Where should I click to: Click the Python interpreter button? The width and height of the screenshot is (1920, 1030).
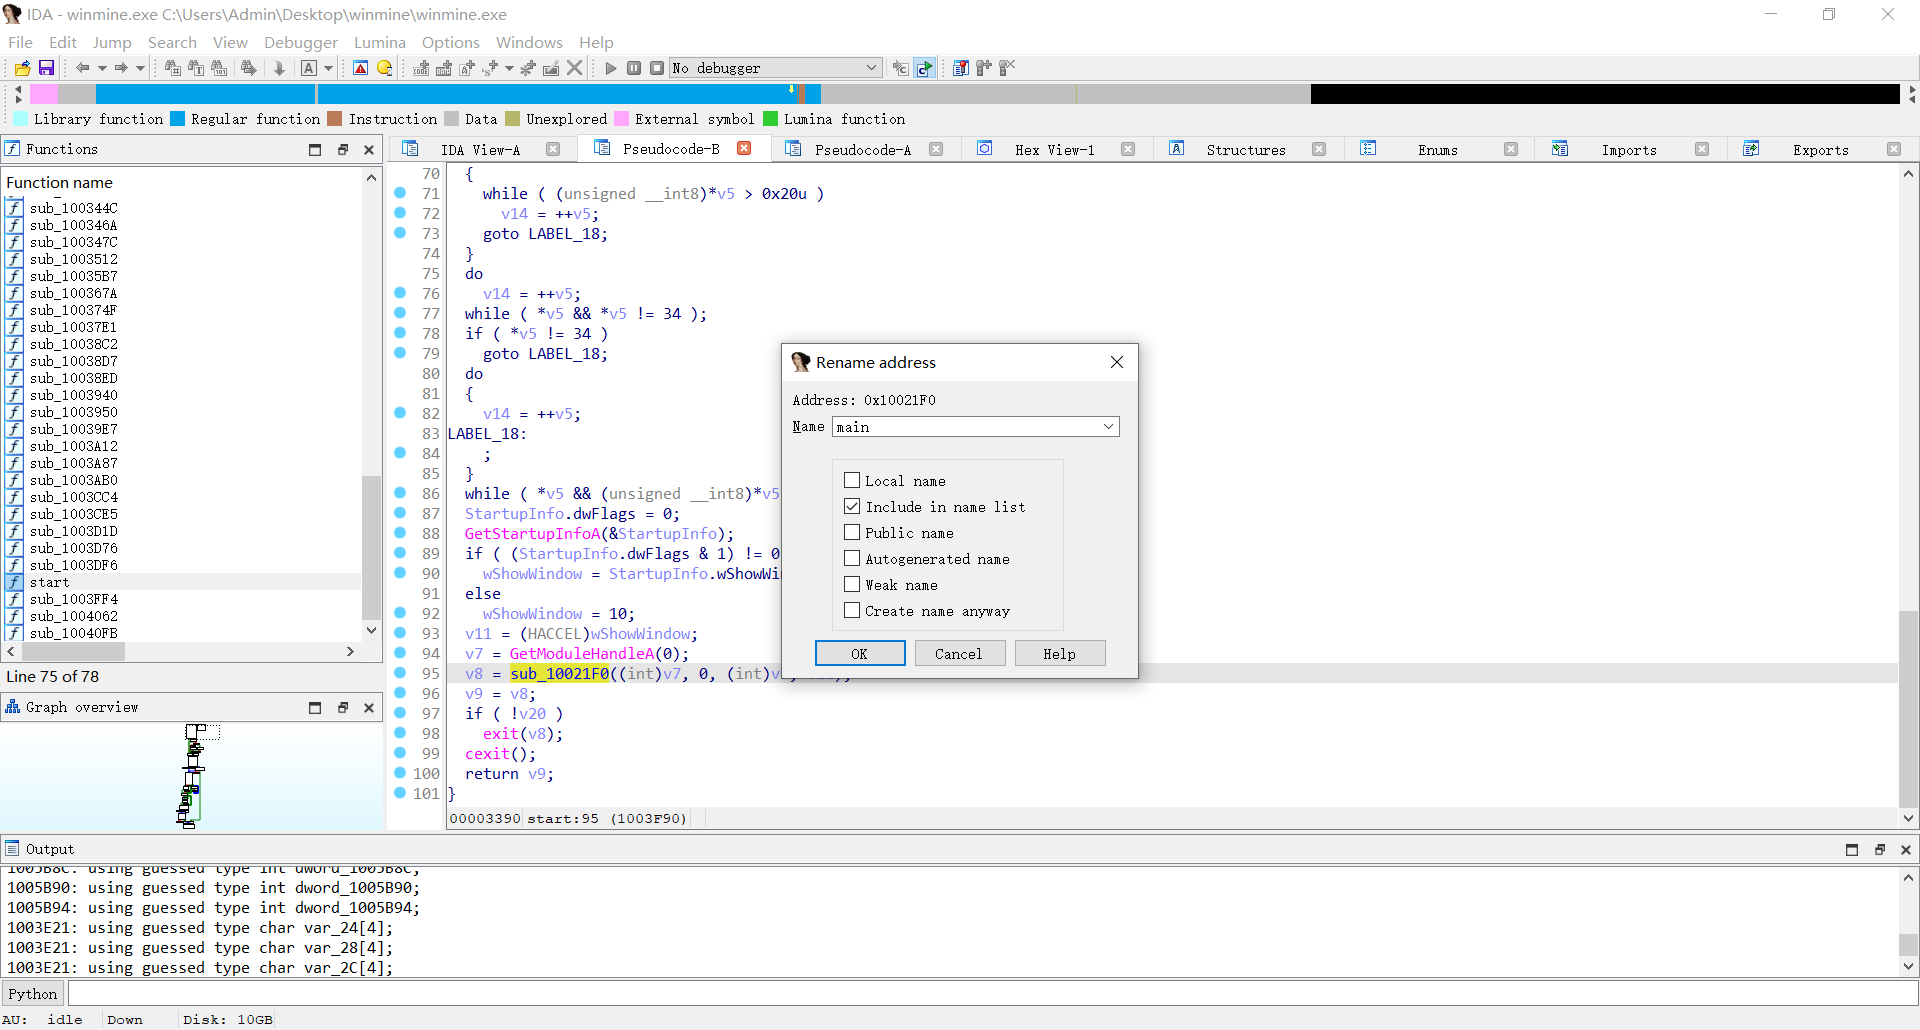click(x=33, y=994)
